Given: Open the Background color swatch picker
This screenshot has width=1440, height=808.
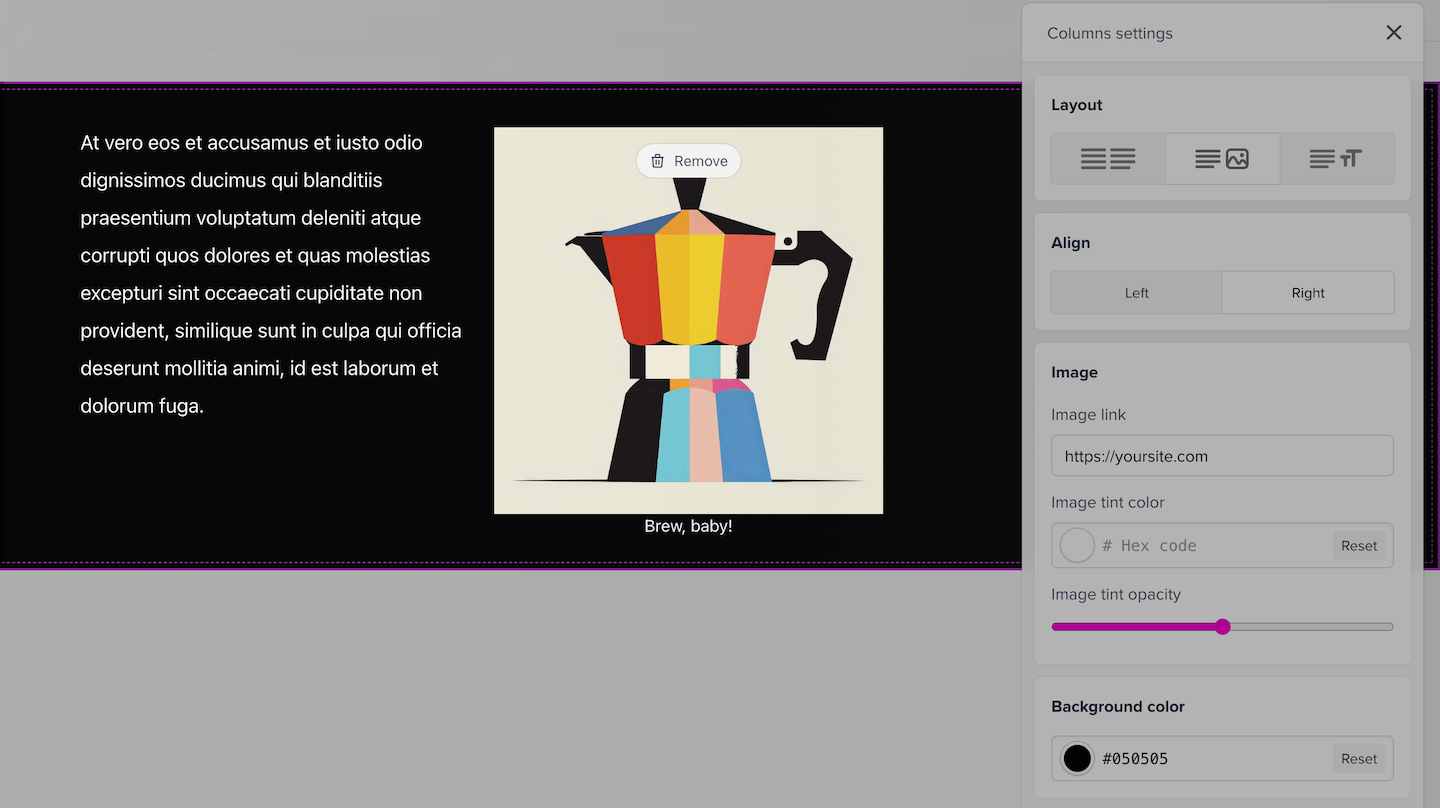Looking at the screenshot, I should coord(1077,759).
